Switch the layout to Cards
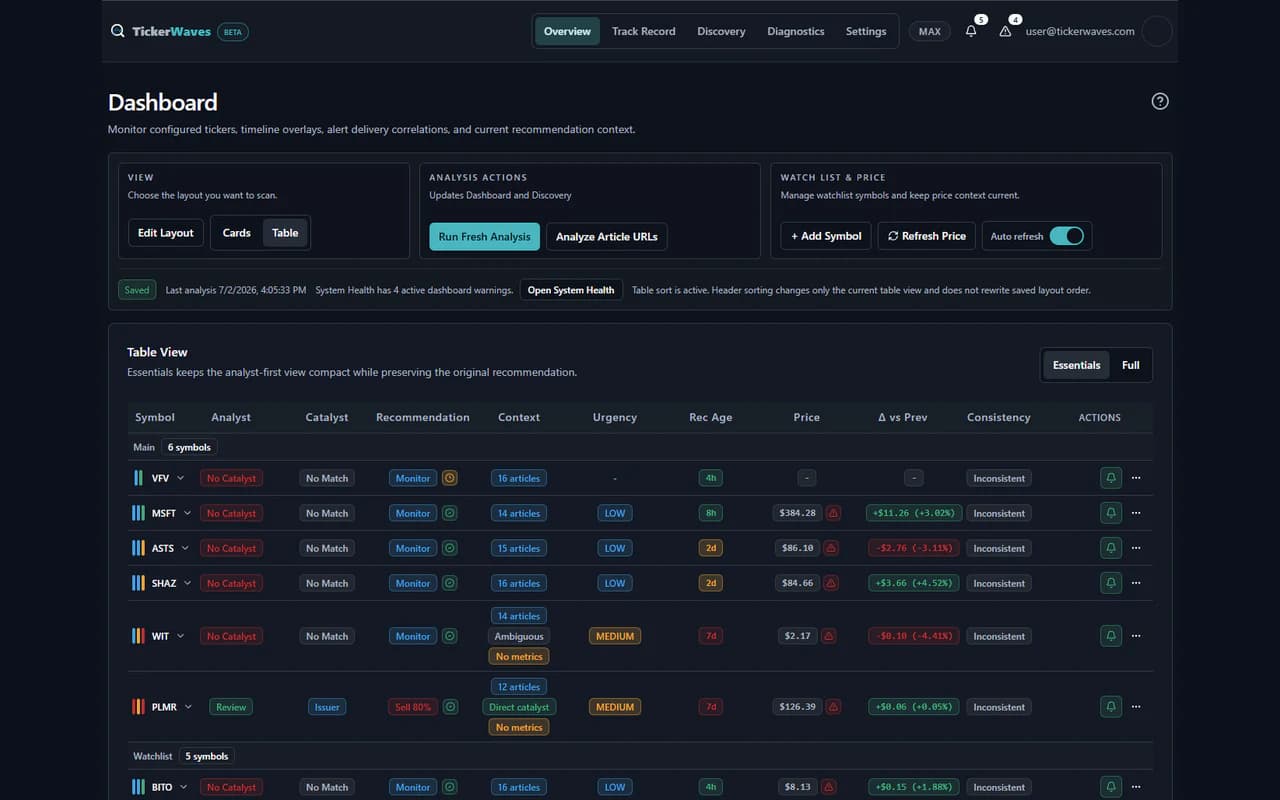 point(236,233)
